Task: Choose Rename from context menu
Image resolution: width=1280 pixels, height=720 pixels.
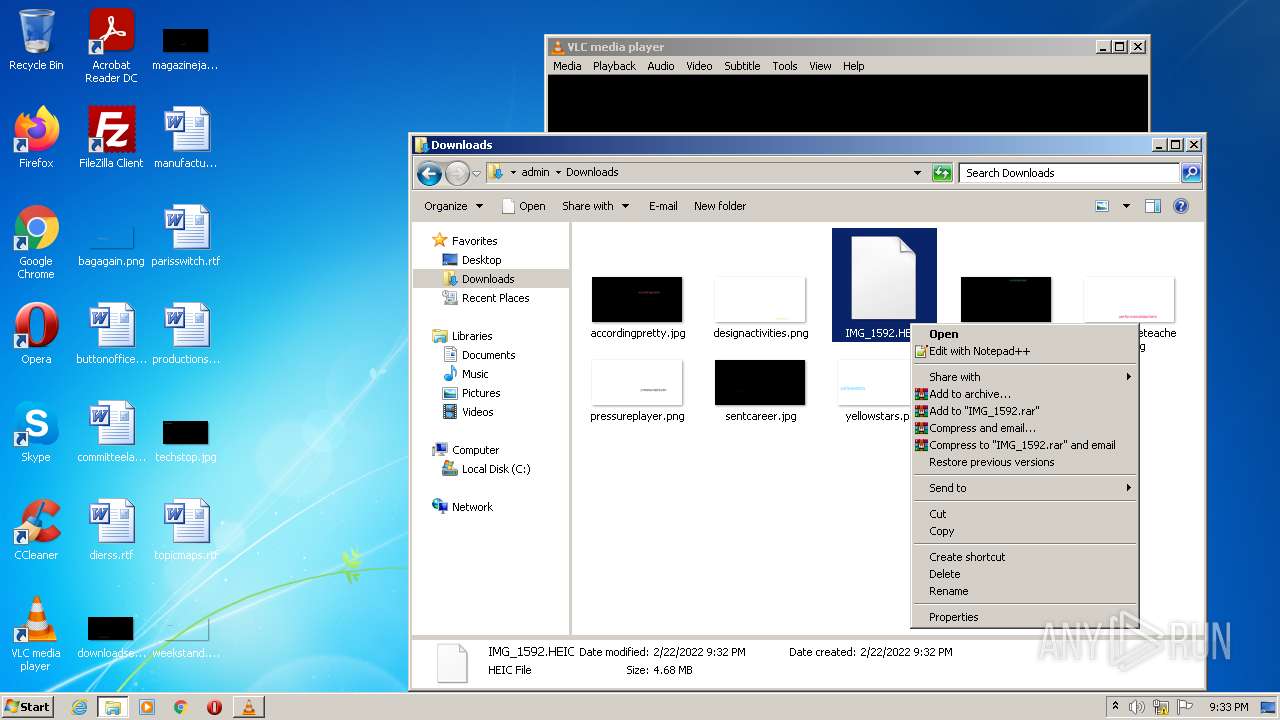Action: click(x=1024, y=591)
